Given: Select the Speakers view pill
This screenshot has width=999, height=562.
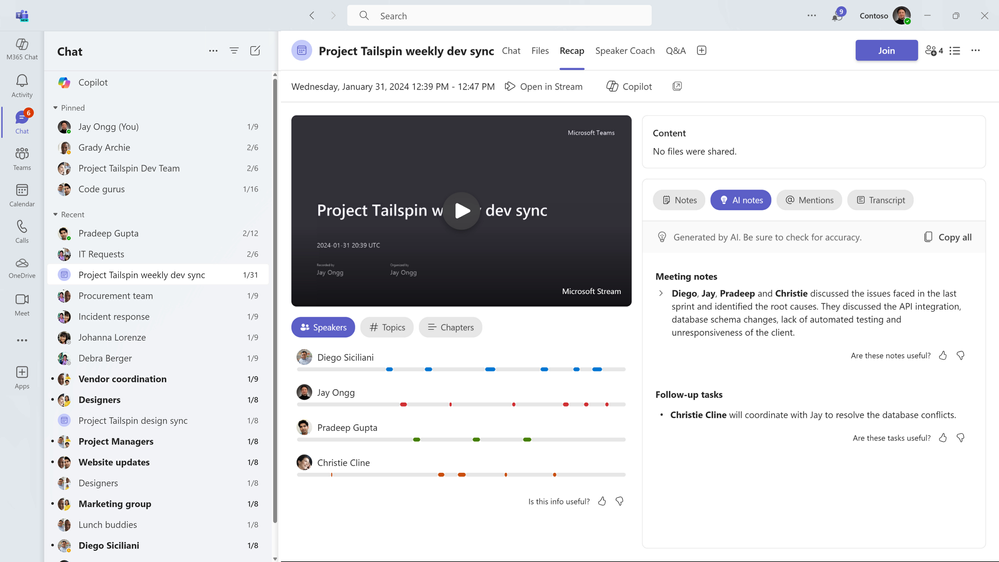Looking at the screenshot, I should (x=323, y=327).
